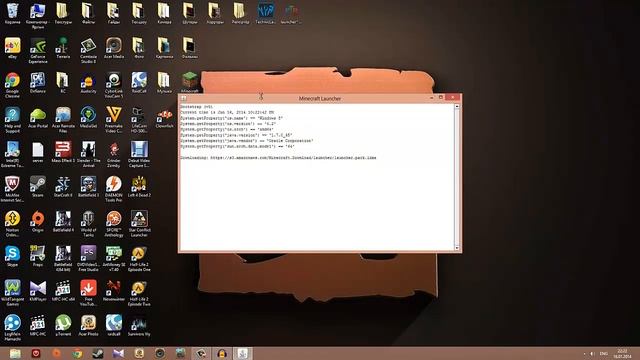The width and height of the screenshot is (640, 360).
Task: Open the Minecraft grass block desktop icon
Action: 189,83
